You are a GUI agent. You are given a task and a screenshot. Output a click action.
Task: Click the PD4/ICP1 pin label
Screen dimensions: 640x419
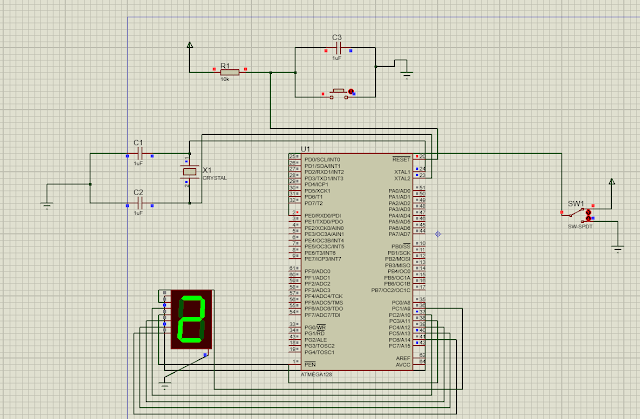point(316,184)
